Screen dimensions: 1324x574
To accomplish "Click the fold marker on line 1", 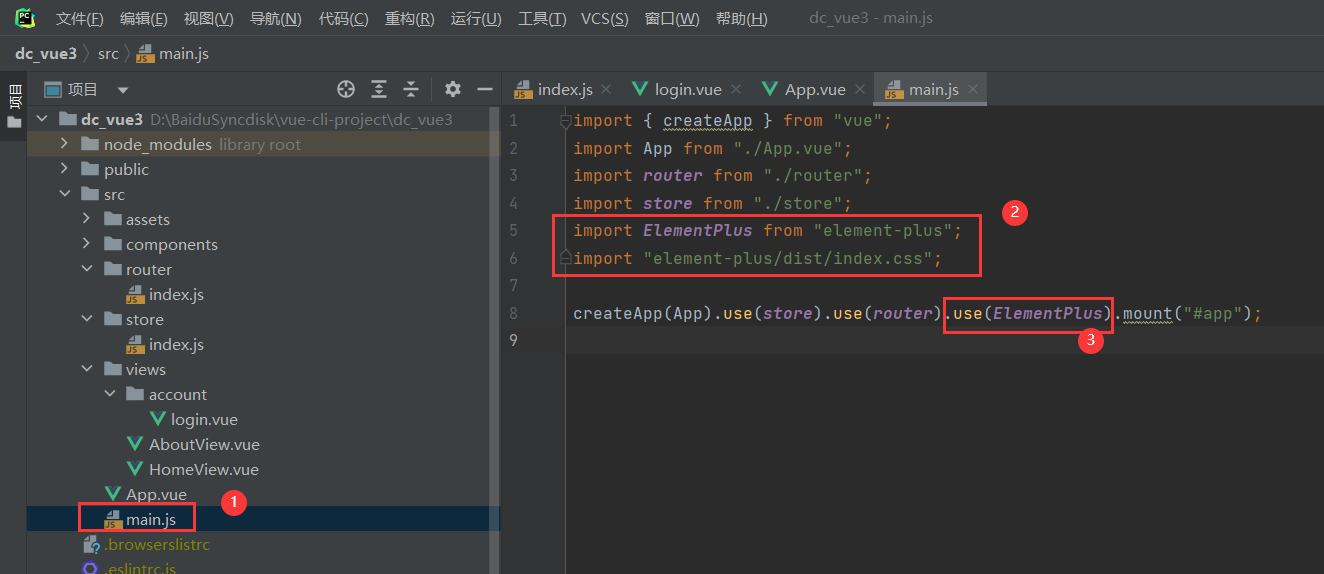I will tap(566, 121).
